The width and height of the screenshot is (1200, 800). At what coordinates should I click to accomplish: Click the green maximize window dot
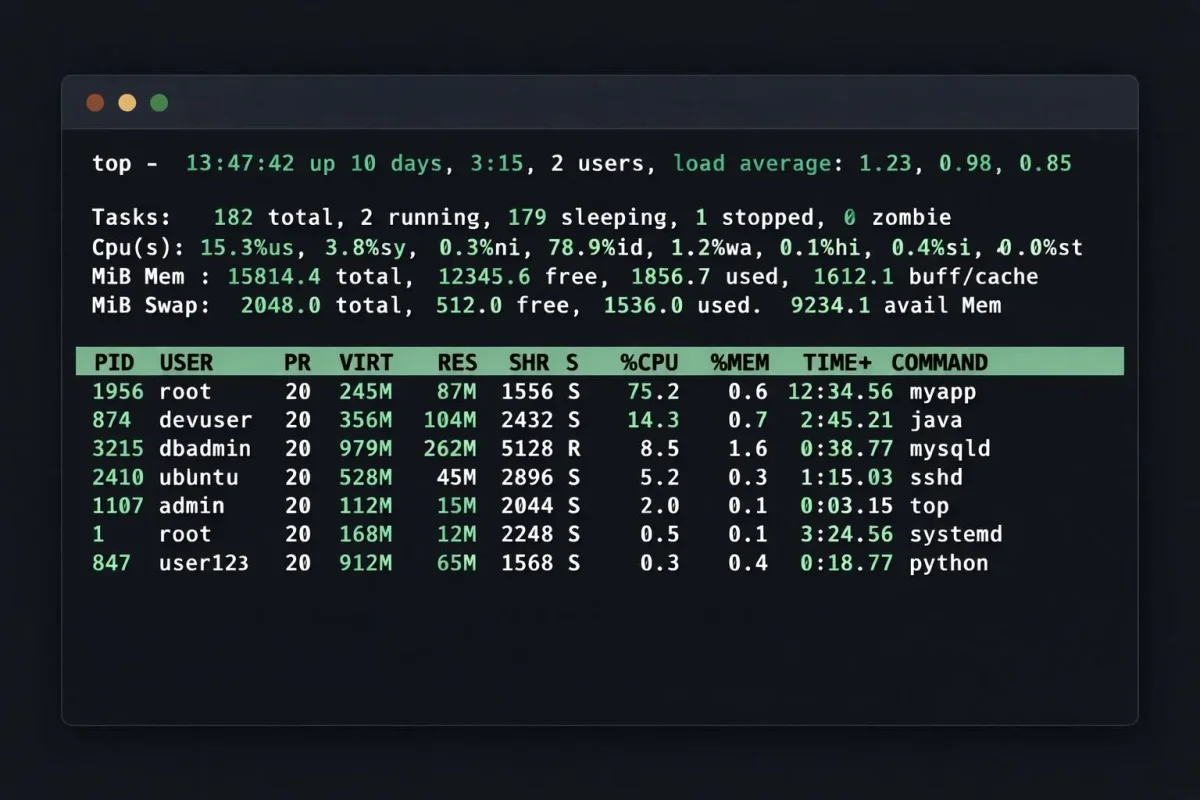point(159,102)
